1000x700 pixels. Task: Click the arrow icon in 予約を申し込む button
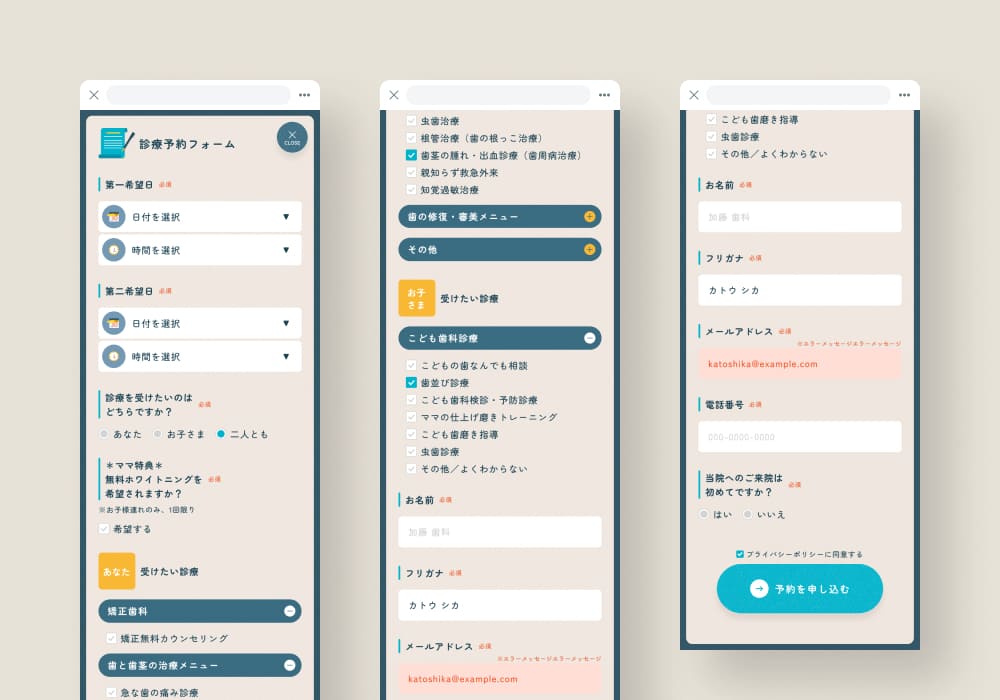[759, 589]
